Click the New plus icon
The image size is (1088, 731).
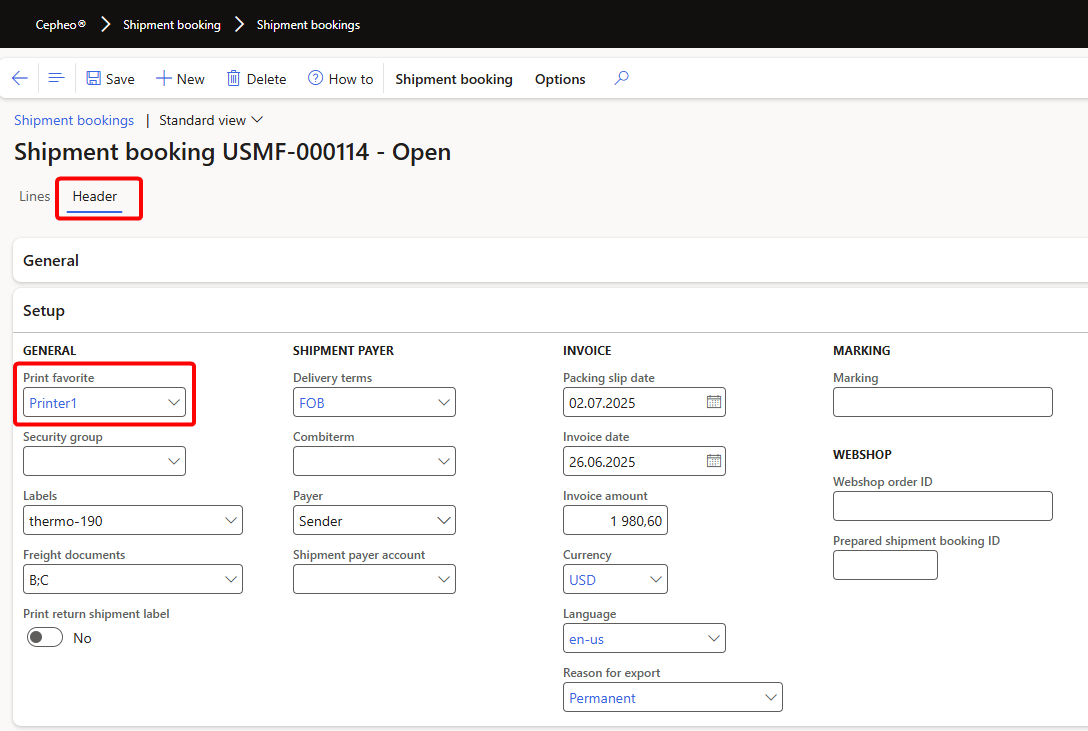(164, 79)
